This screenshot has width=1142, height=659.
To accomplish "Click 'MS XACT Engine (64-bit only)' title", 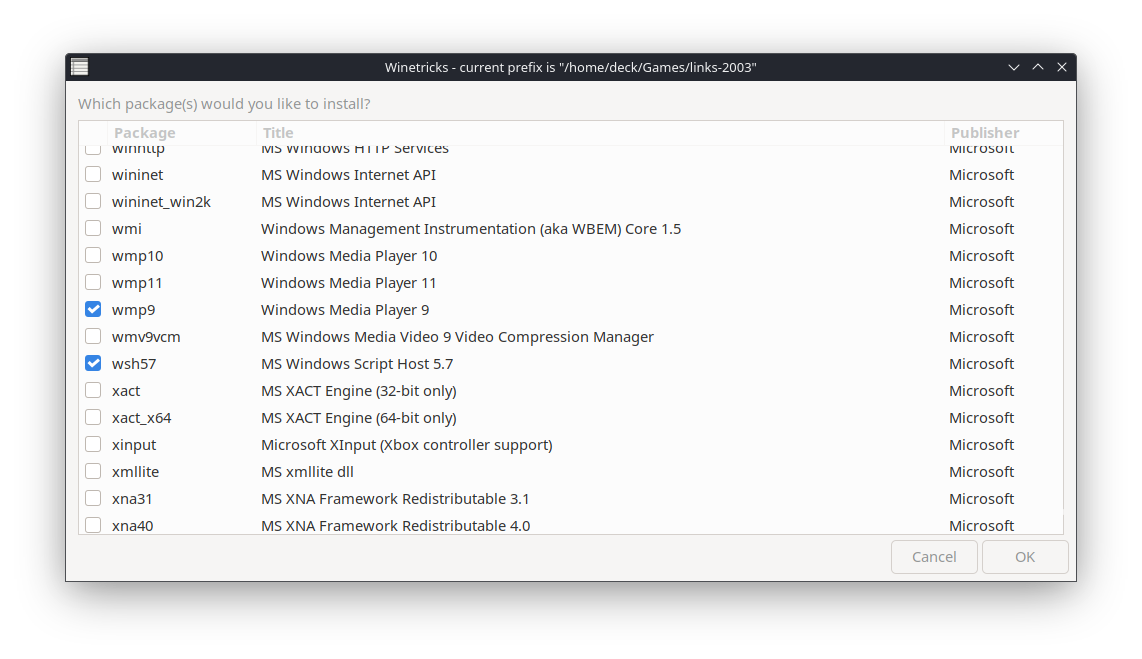I will [358, 417].
